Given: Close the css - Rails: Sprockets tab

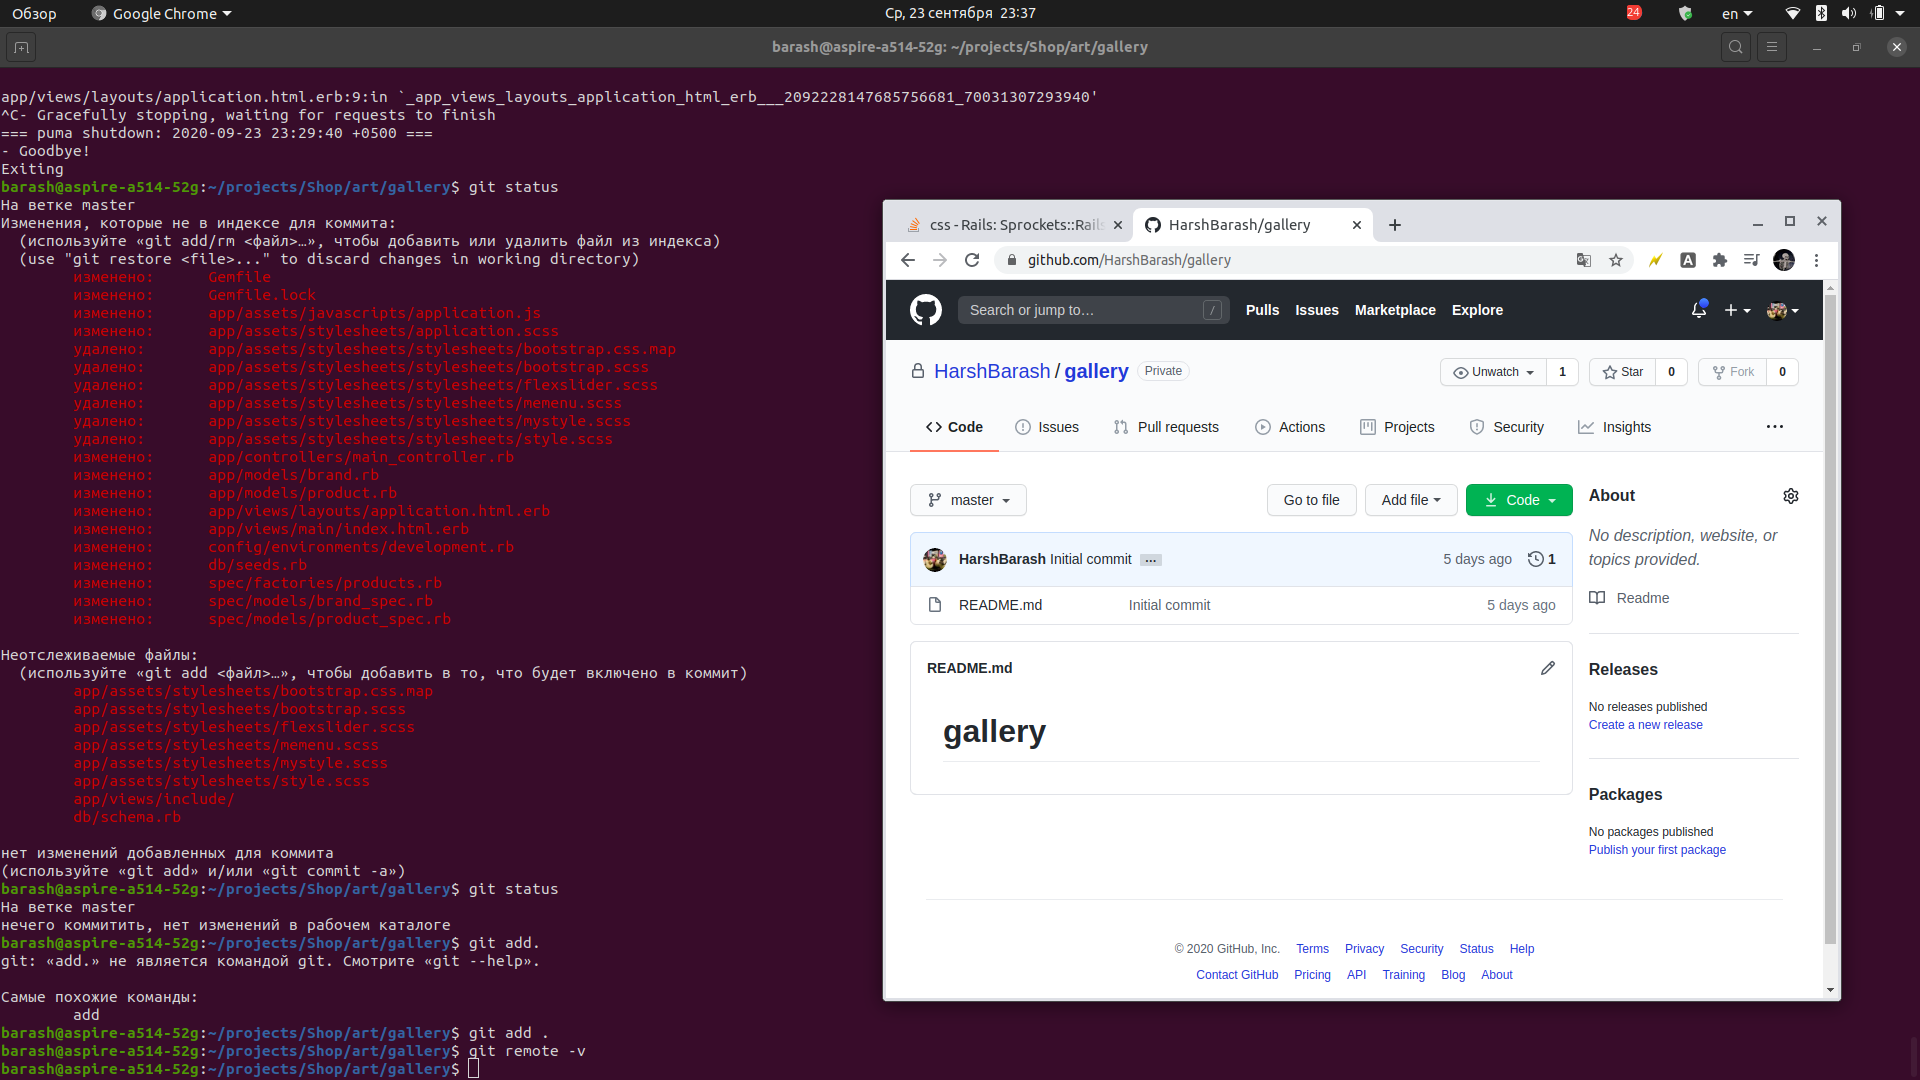Looking at the screenshot, I should pyautogui.click(x=1117, y=225).
